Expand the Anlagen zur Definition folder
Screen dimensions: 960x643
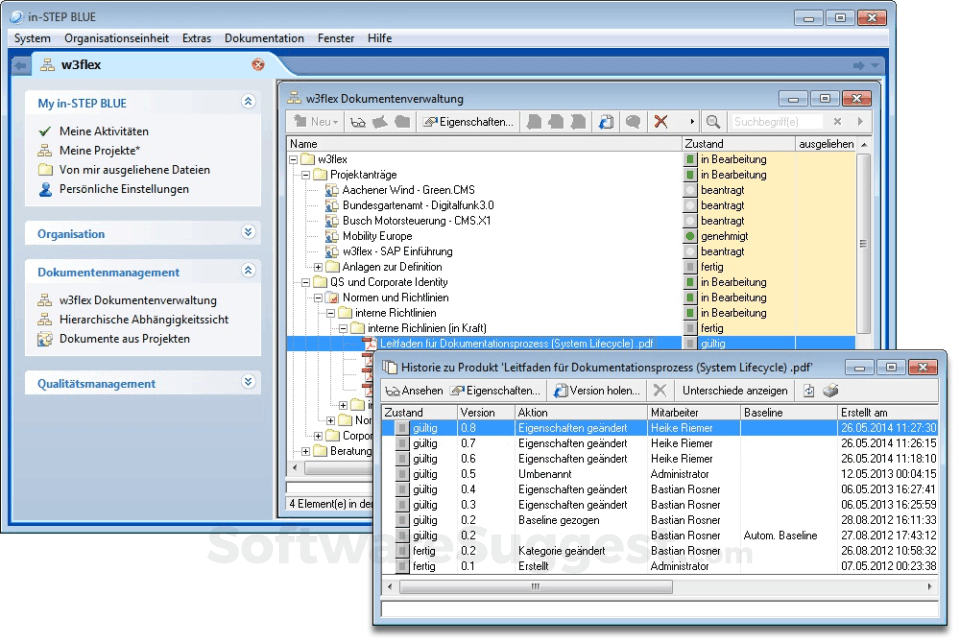click(x=319, y=267)
